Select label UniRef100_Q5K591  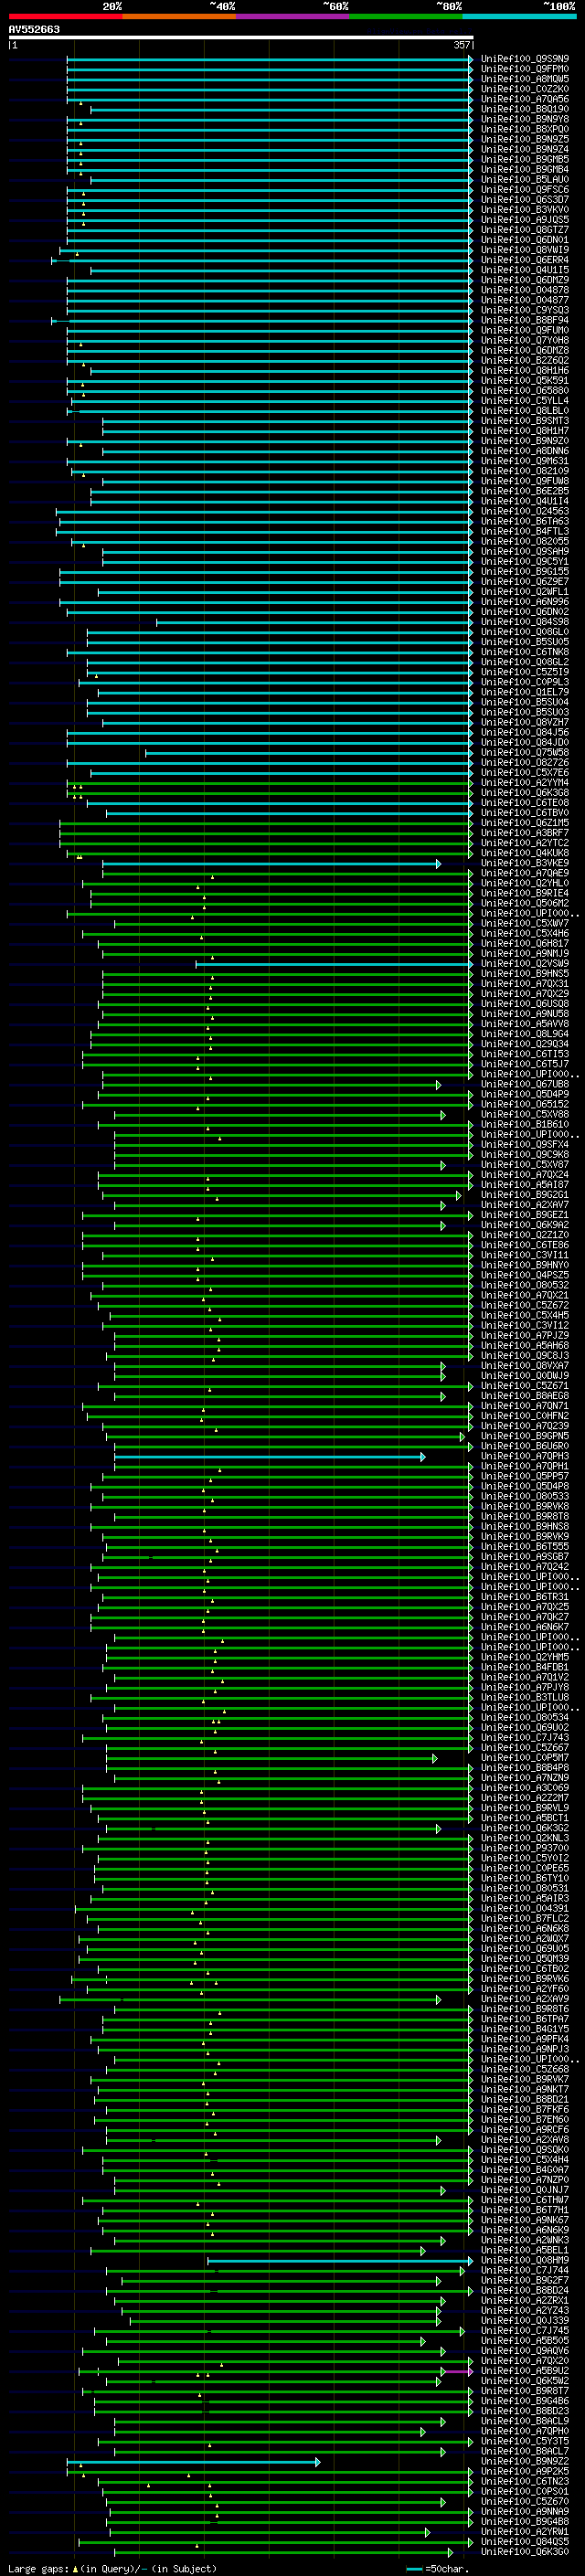point(525,381)
